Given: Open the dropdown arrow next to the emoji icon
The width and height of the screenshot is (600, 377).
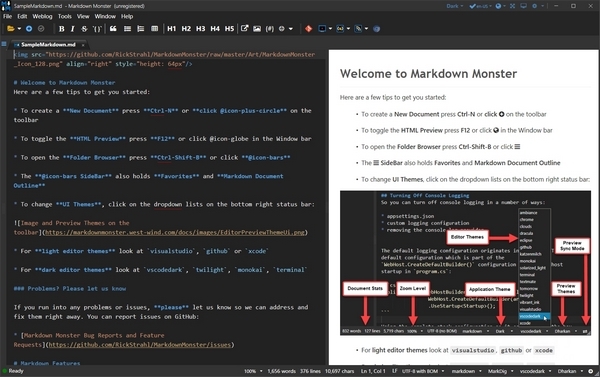Looking at the screenshot, I should (x=291, y=29).
